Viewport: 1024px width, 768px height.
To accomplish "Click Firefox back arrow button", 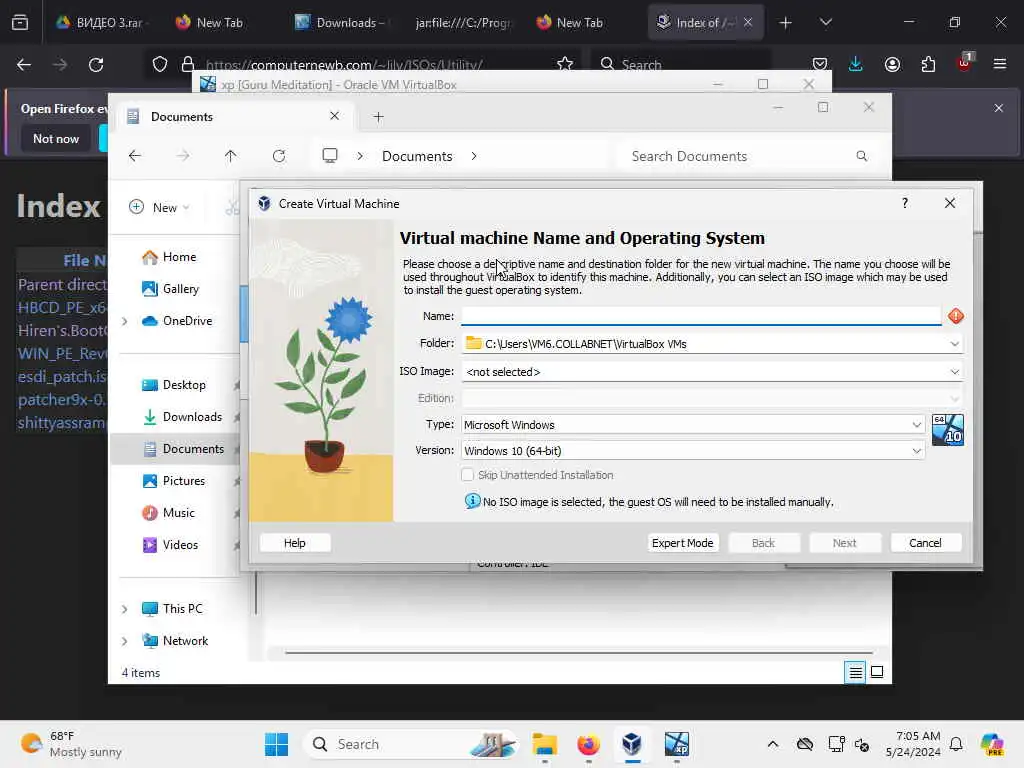I will pos(24,65).
